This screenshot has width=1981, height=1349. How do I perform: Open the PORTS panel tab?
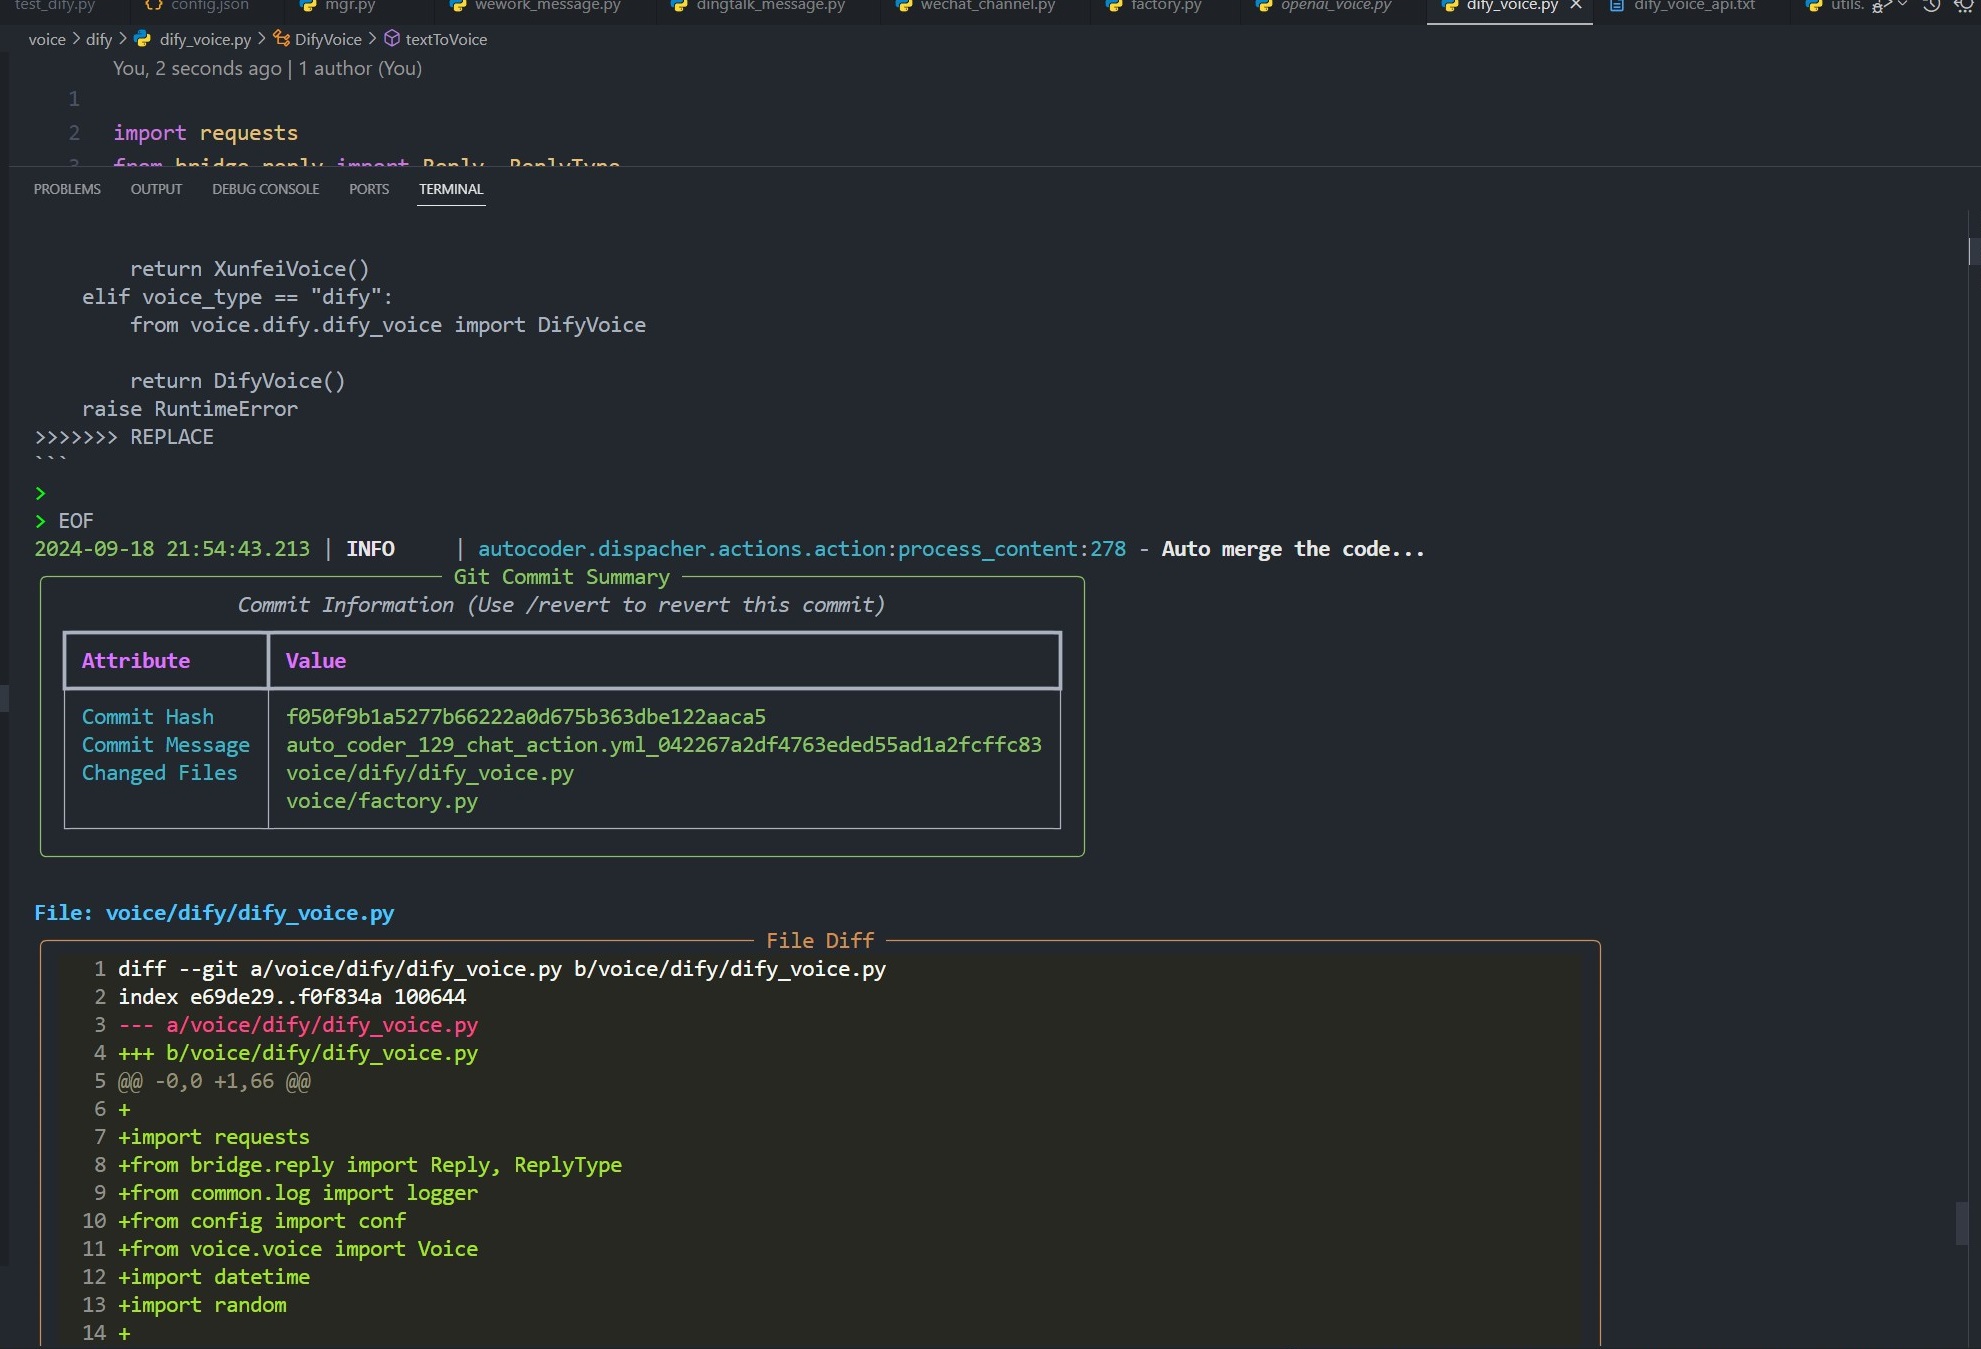pos(369,189)
